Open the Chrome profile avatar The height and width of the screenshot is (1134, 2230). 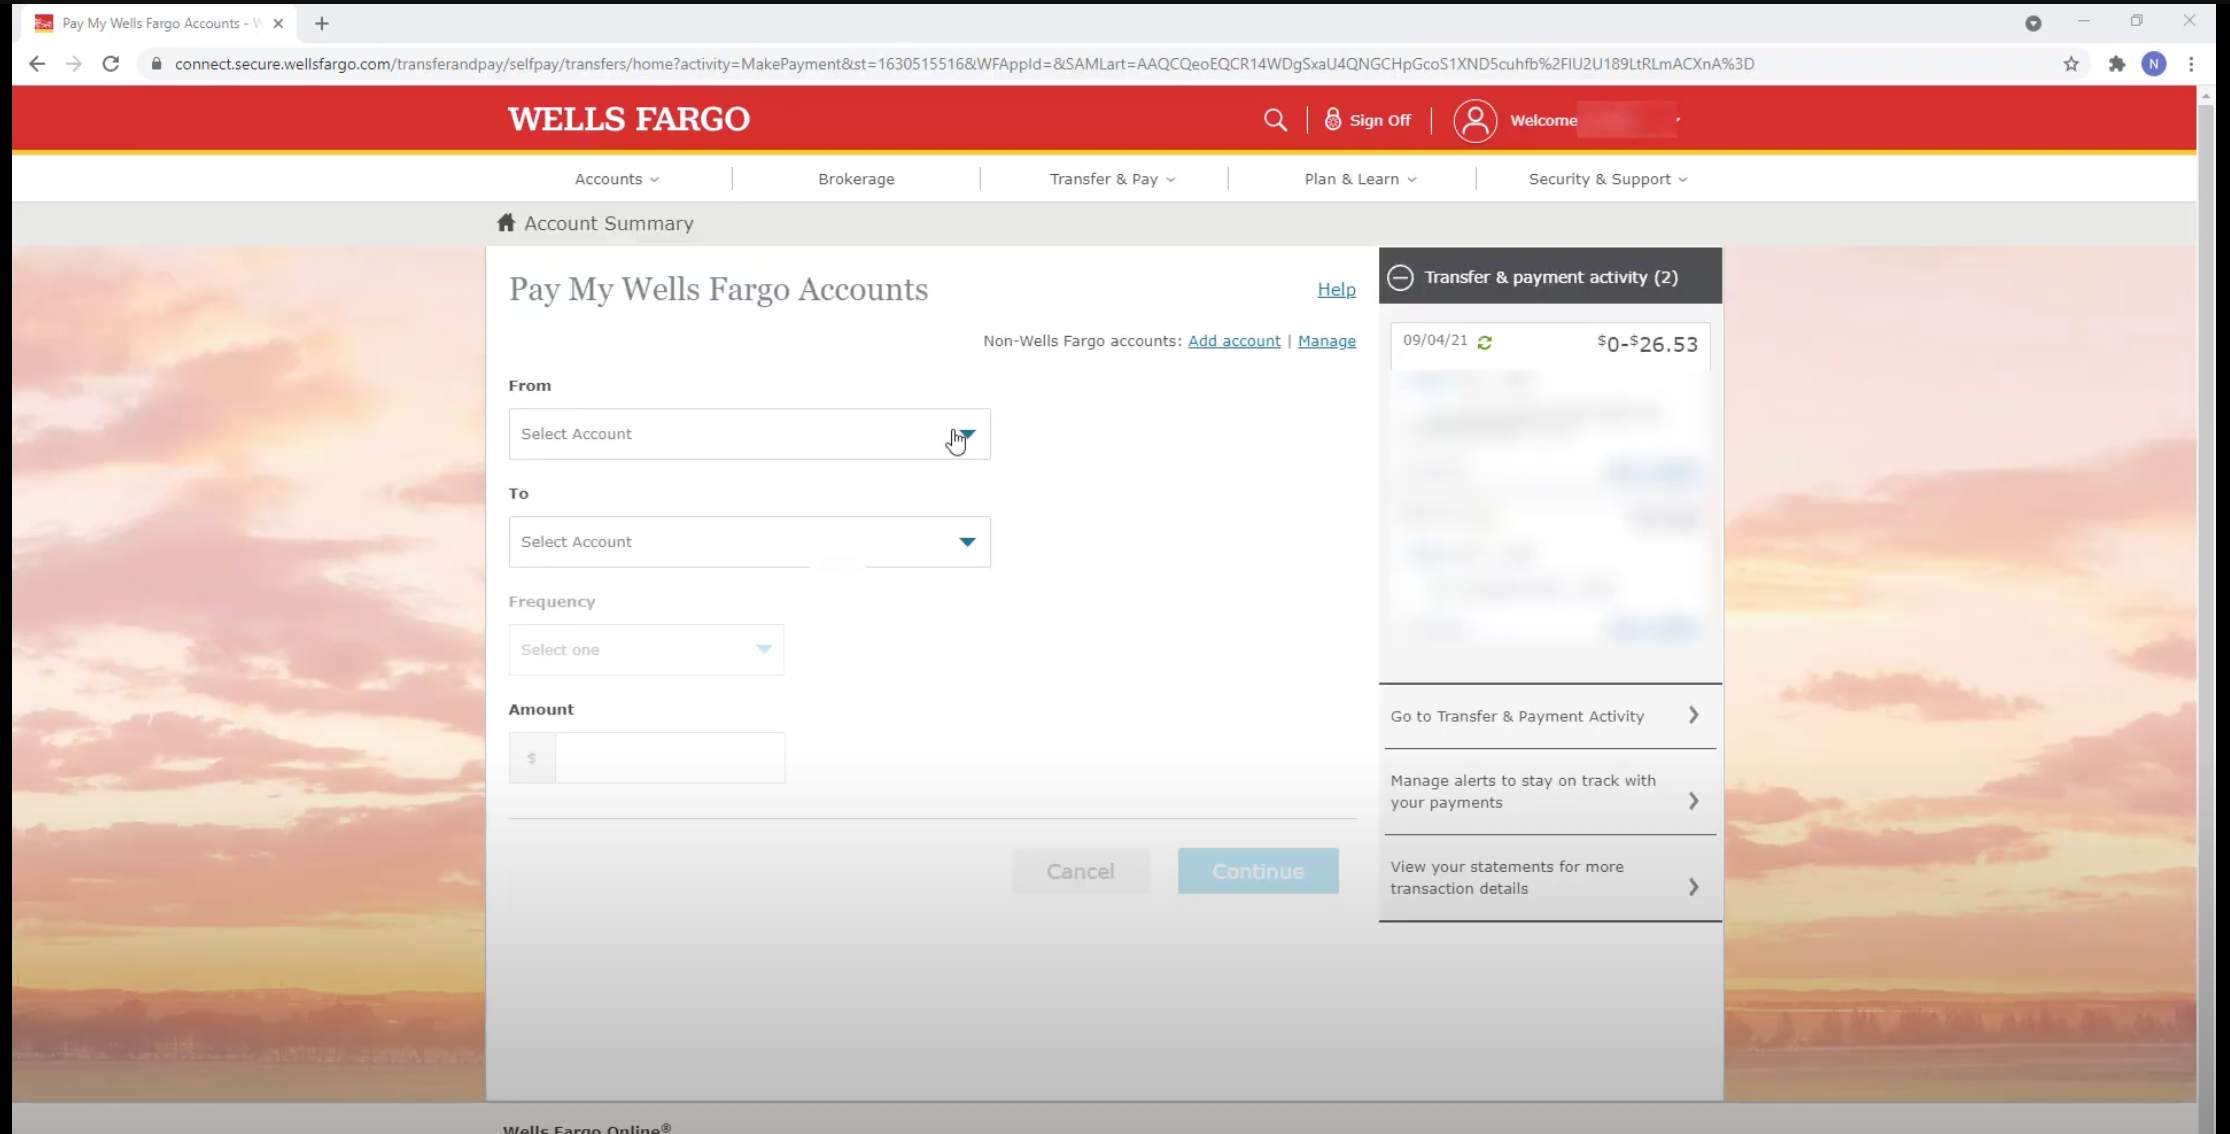[x=2154, y=63]
